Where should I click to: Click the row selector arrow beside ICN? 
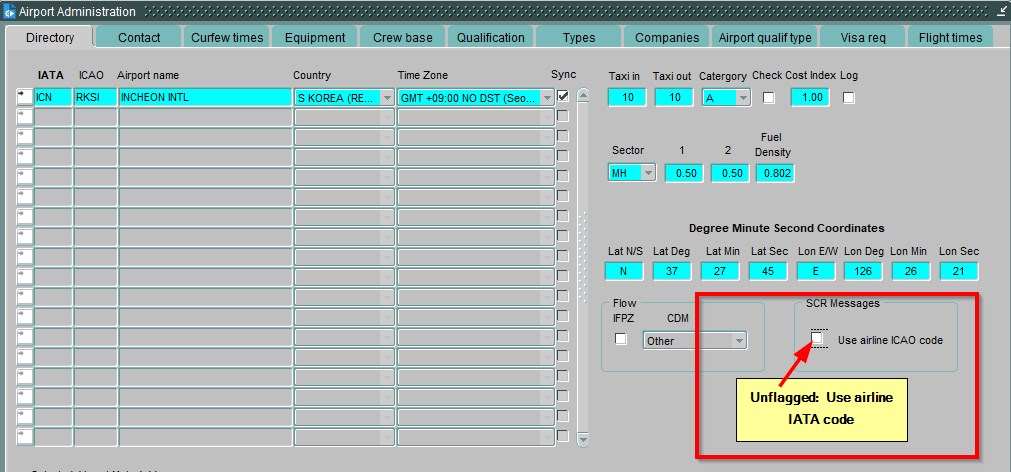(23, 97)
